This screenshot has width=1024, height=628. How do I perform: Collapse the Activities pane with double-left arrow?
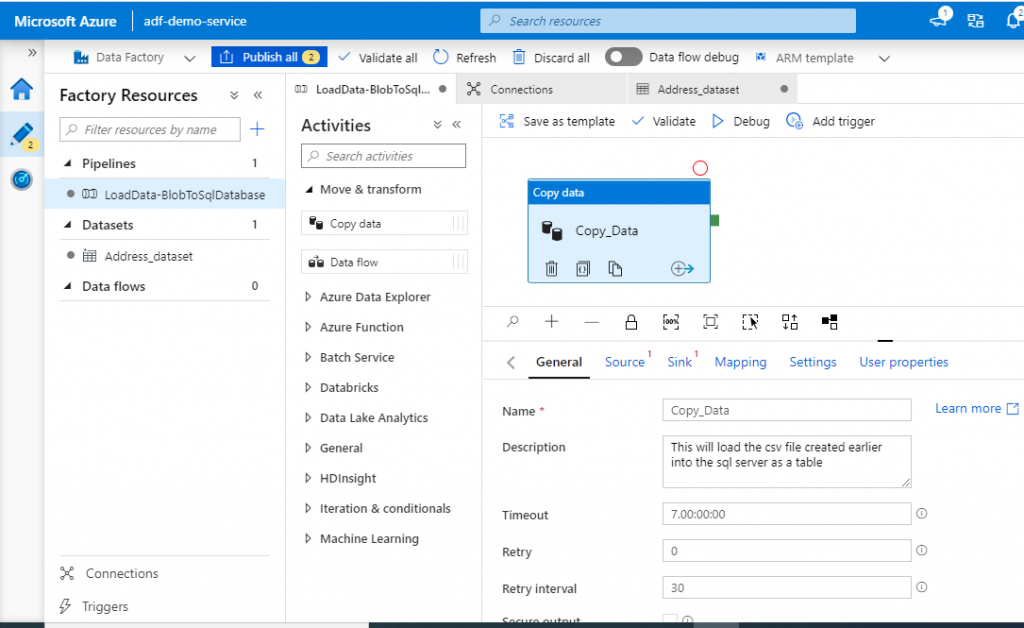[x=456, y=125]
